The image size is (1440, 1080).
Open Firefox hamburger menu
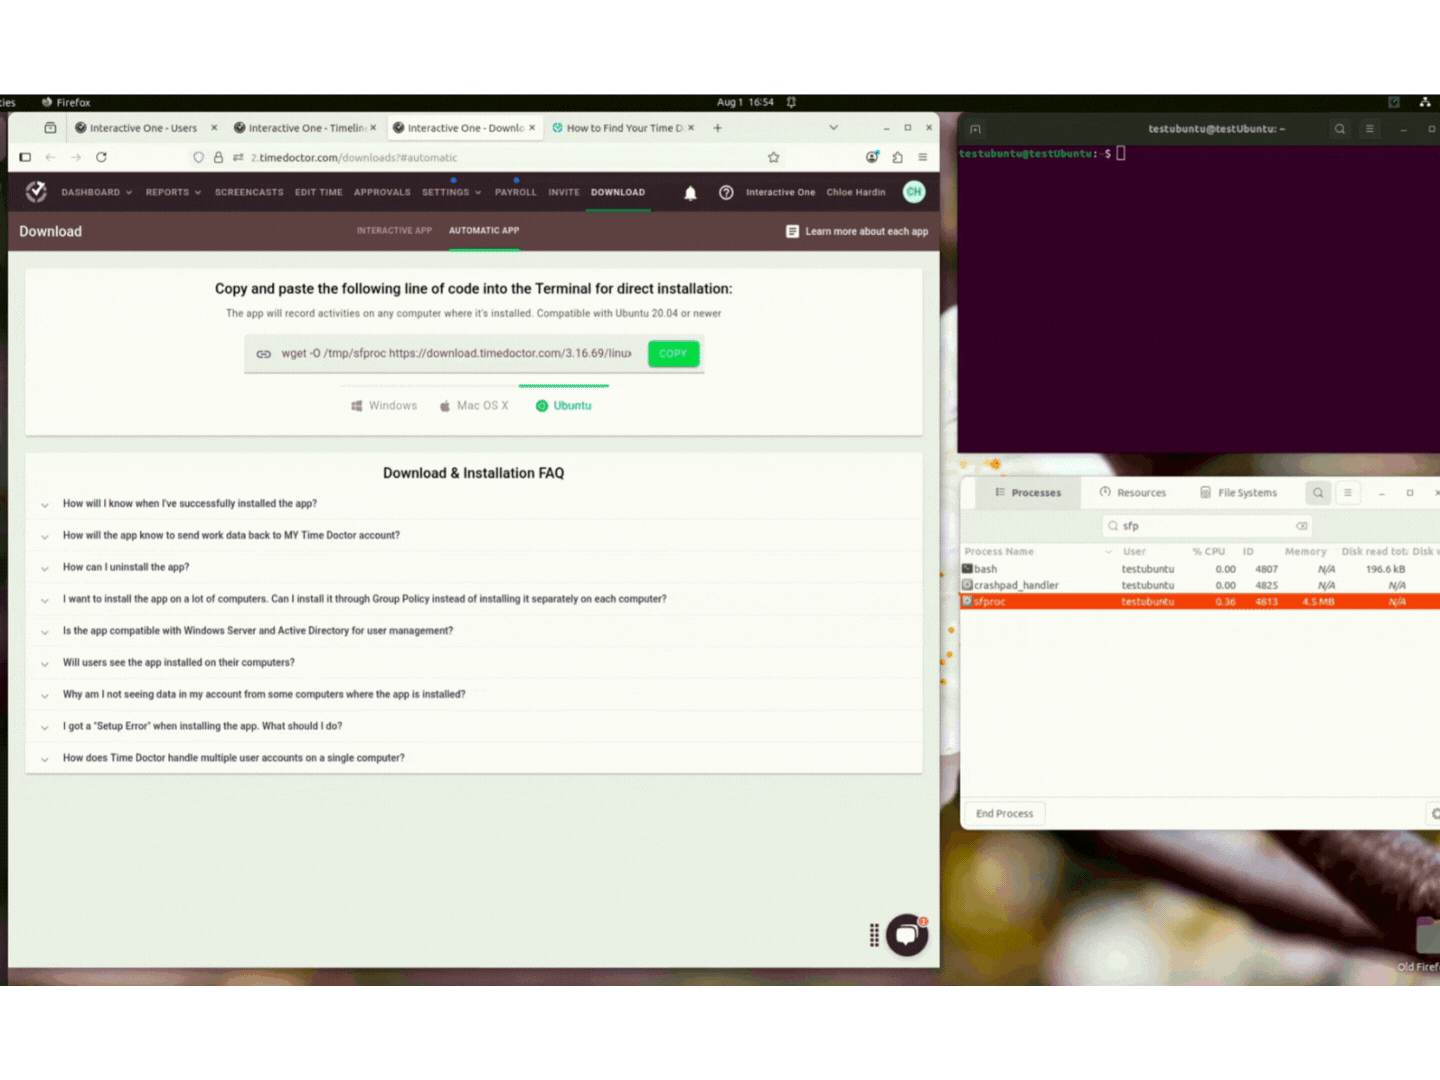923,157
